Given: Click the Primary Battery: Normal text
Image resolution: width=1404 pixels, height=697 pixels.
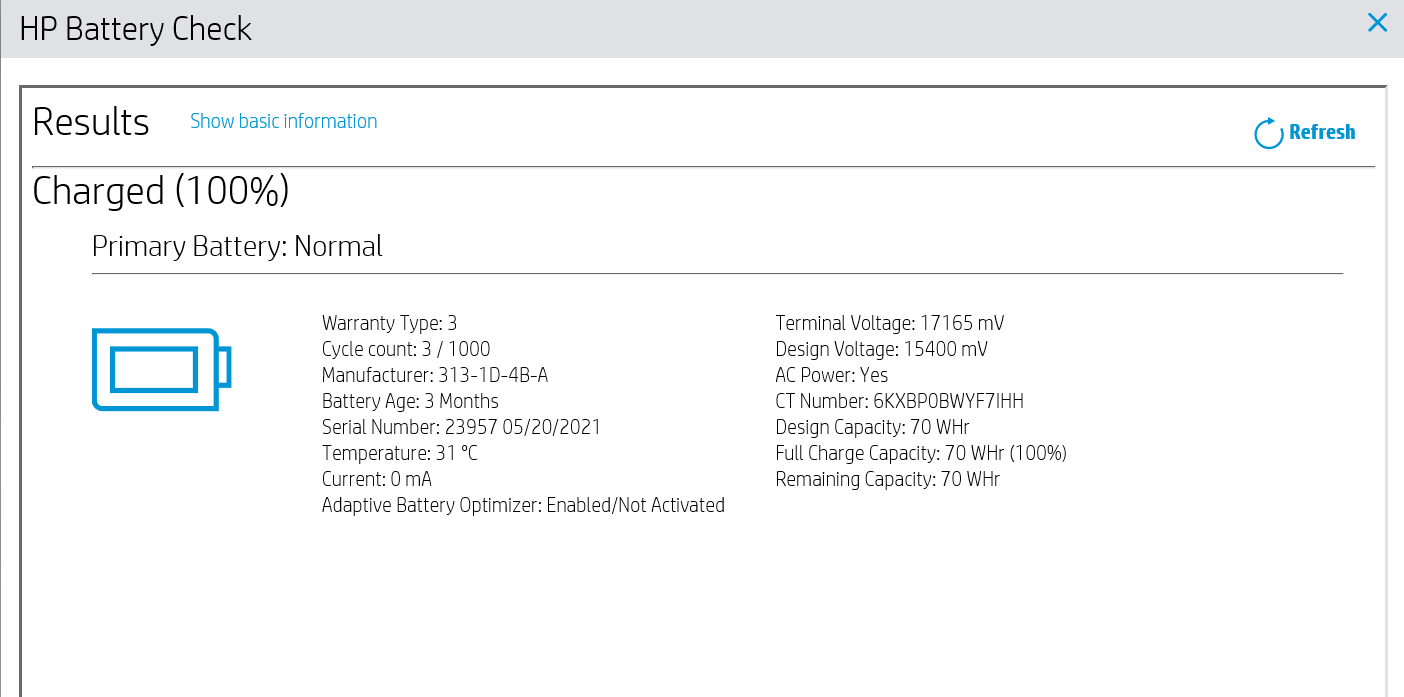Looking at the screenshot, I should tap(237, 246).
